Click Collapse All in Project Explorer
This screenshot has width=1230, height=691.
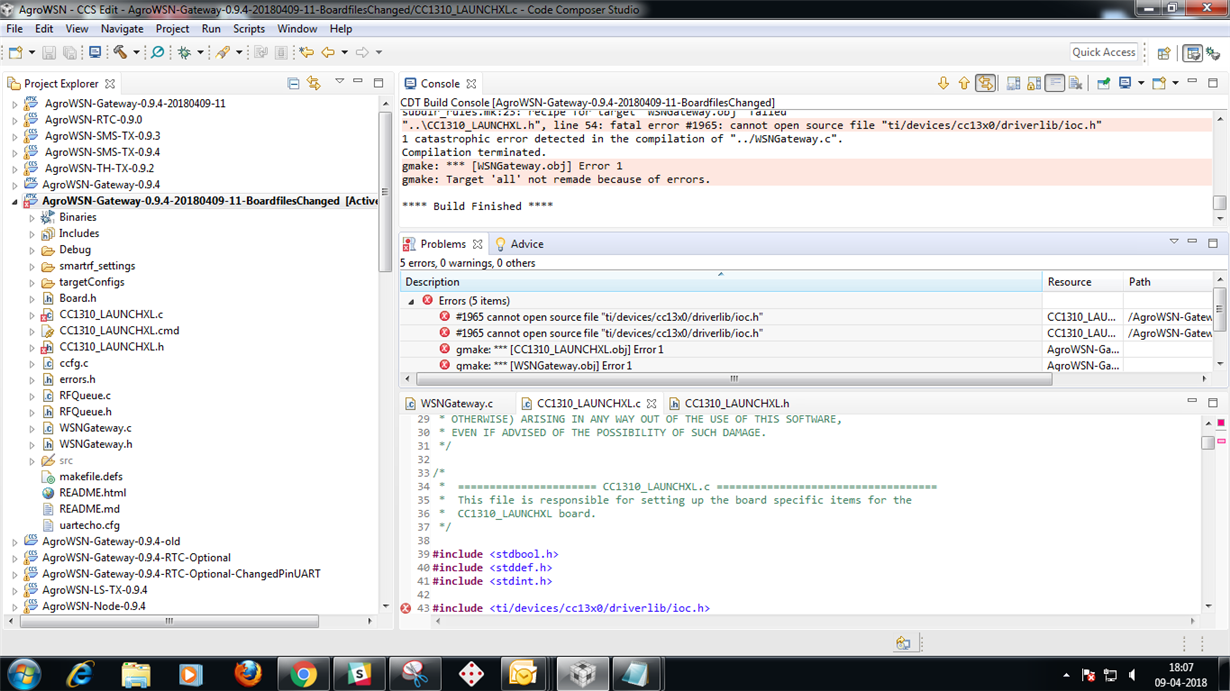click(293, 84)
